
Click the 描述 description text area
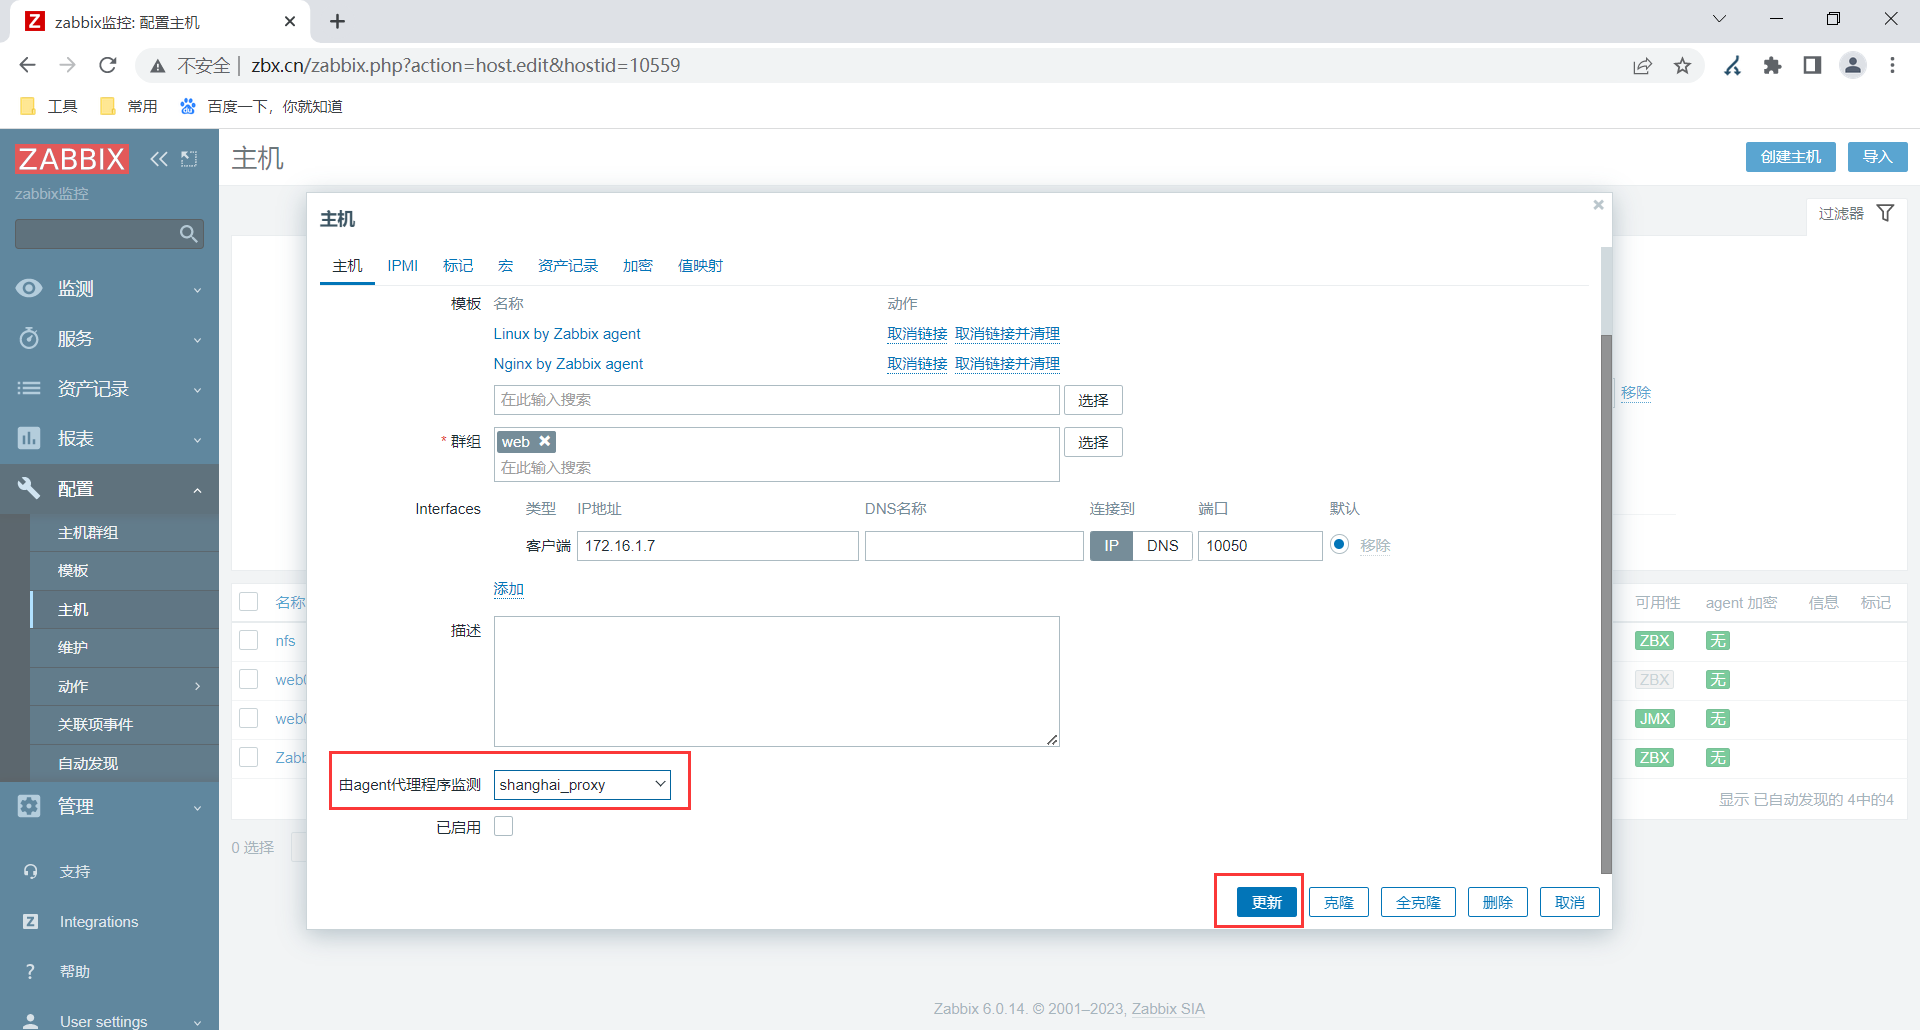coord(777,681)
